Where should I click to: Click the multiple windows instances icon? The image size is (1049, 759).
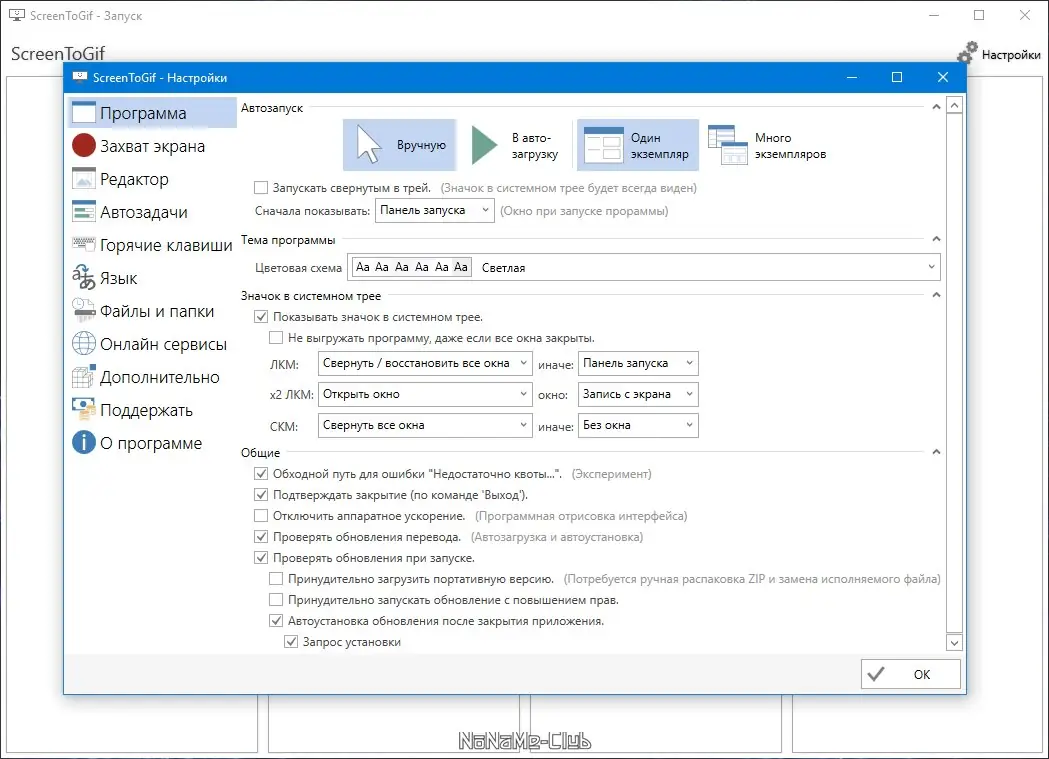click(x=727, y=144)
